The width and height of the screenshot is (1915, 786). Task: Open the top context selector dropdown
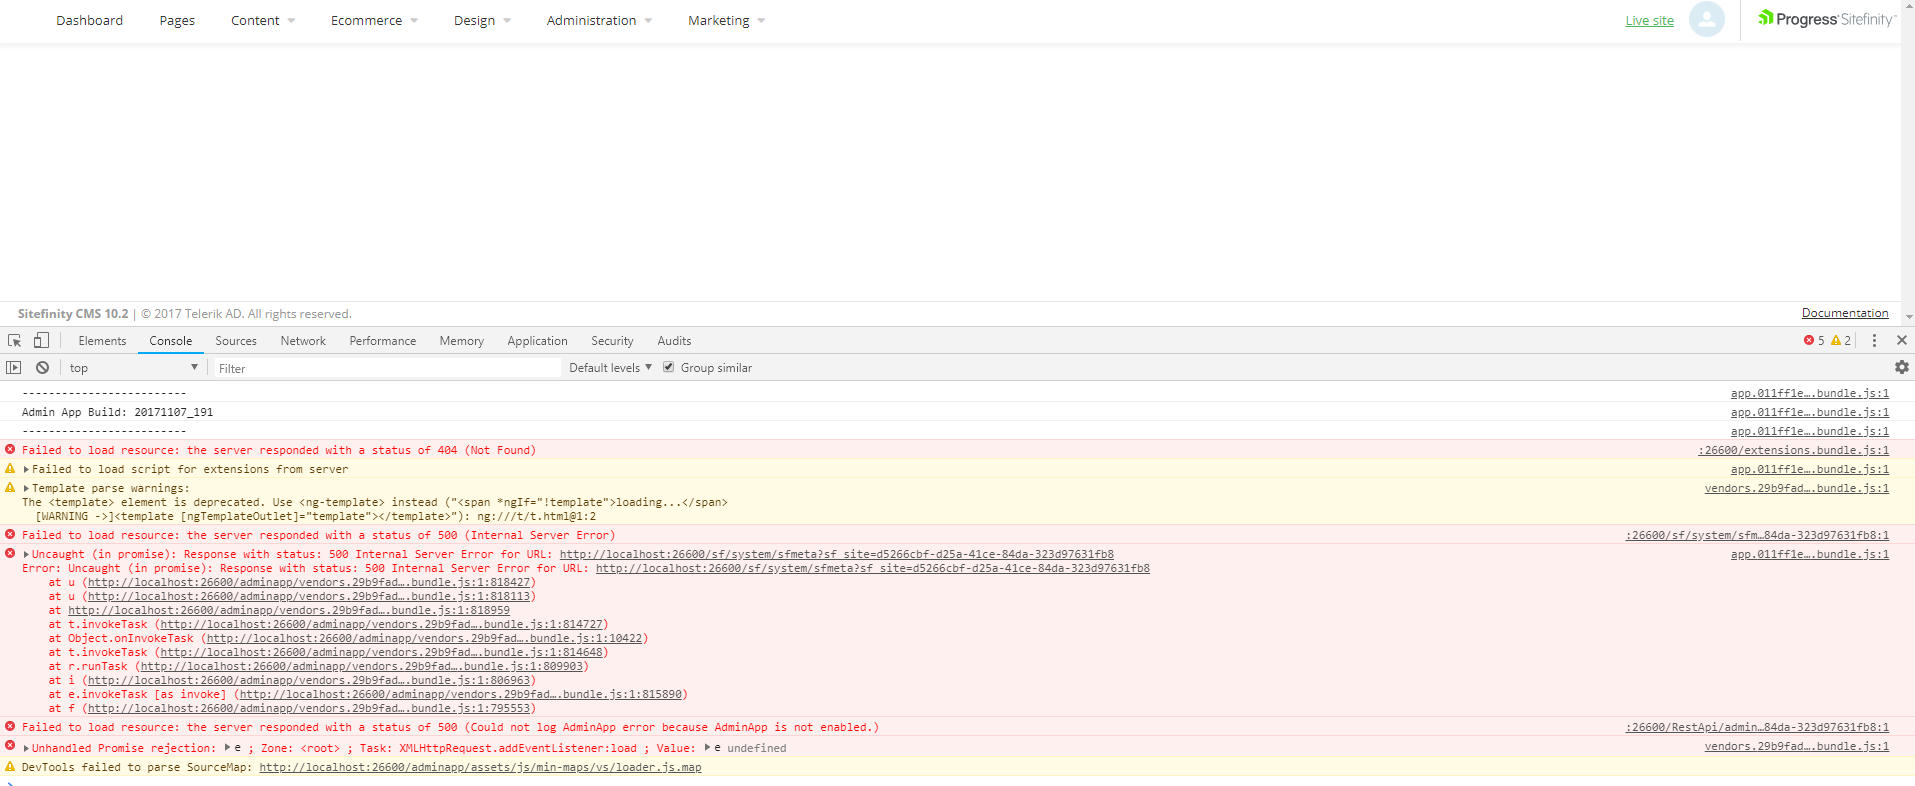134,368
